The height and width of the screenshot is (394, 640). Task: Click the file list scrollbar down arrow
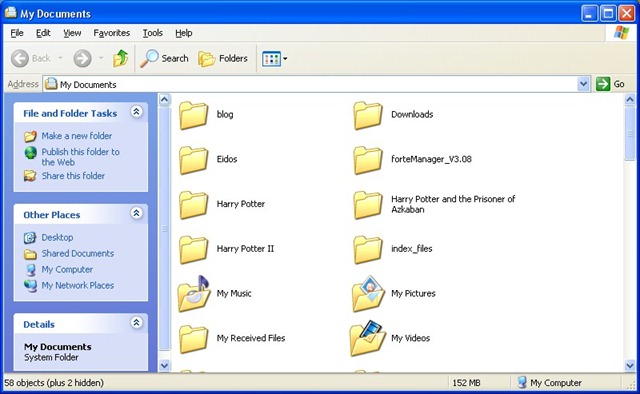630,365
